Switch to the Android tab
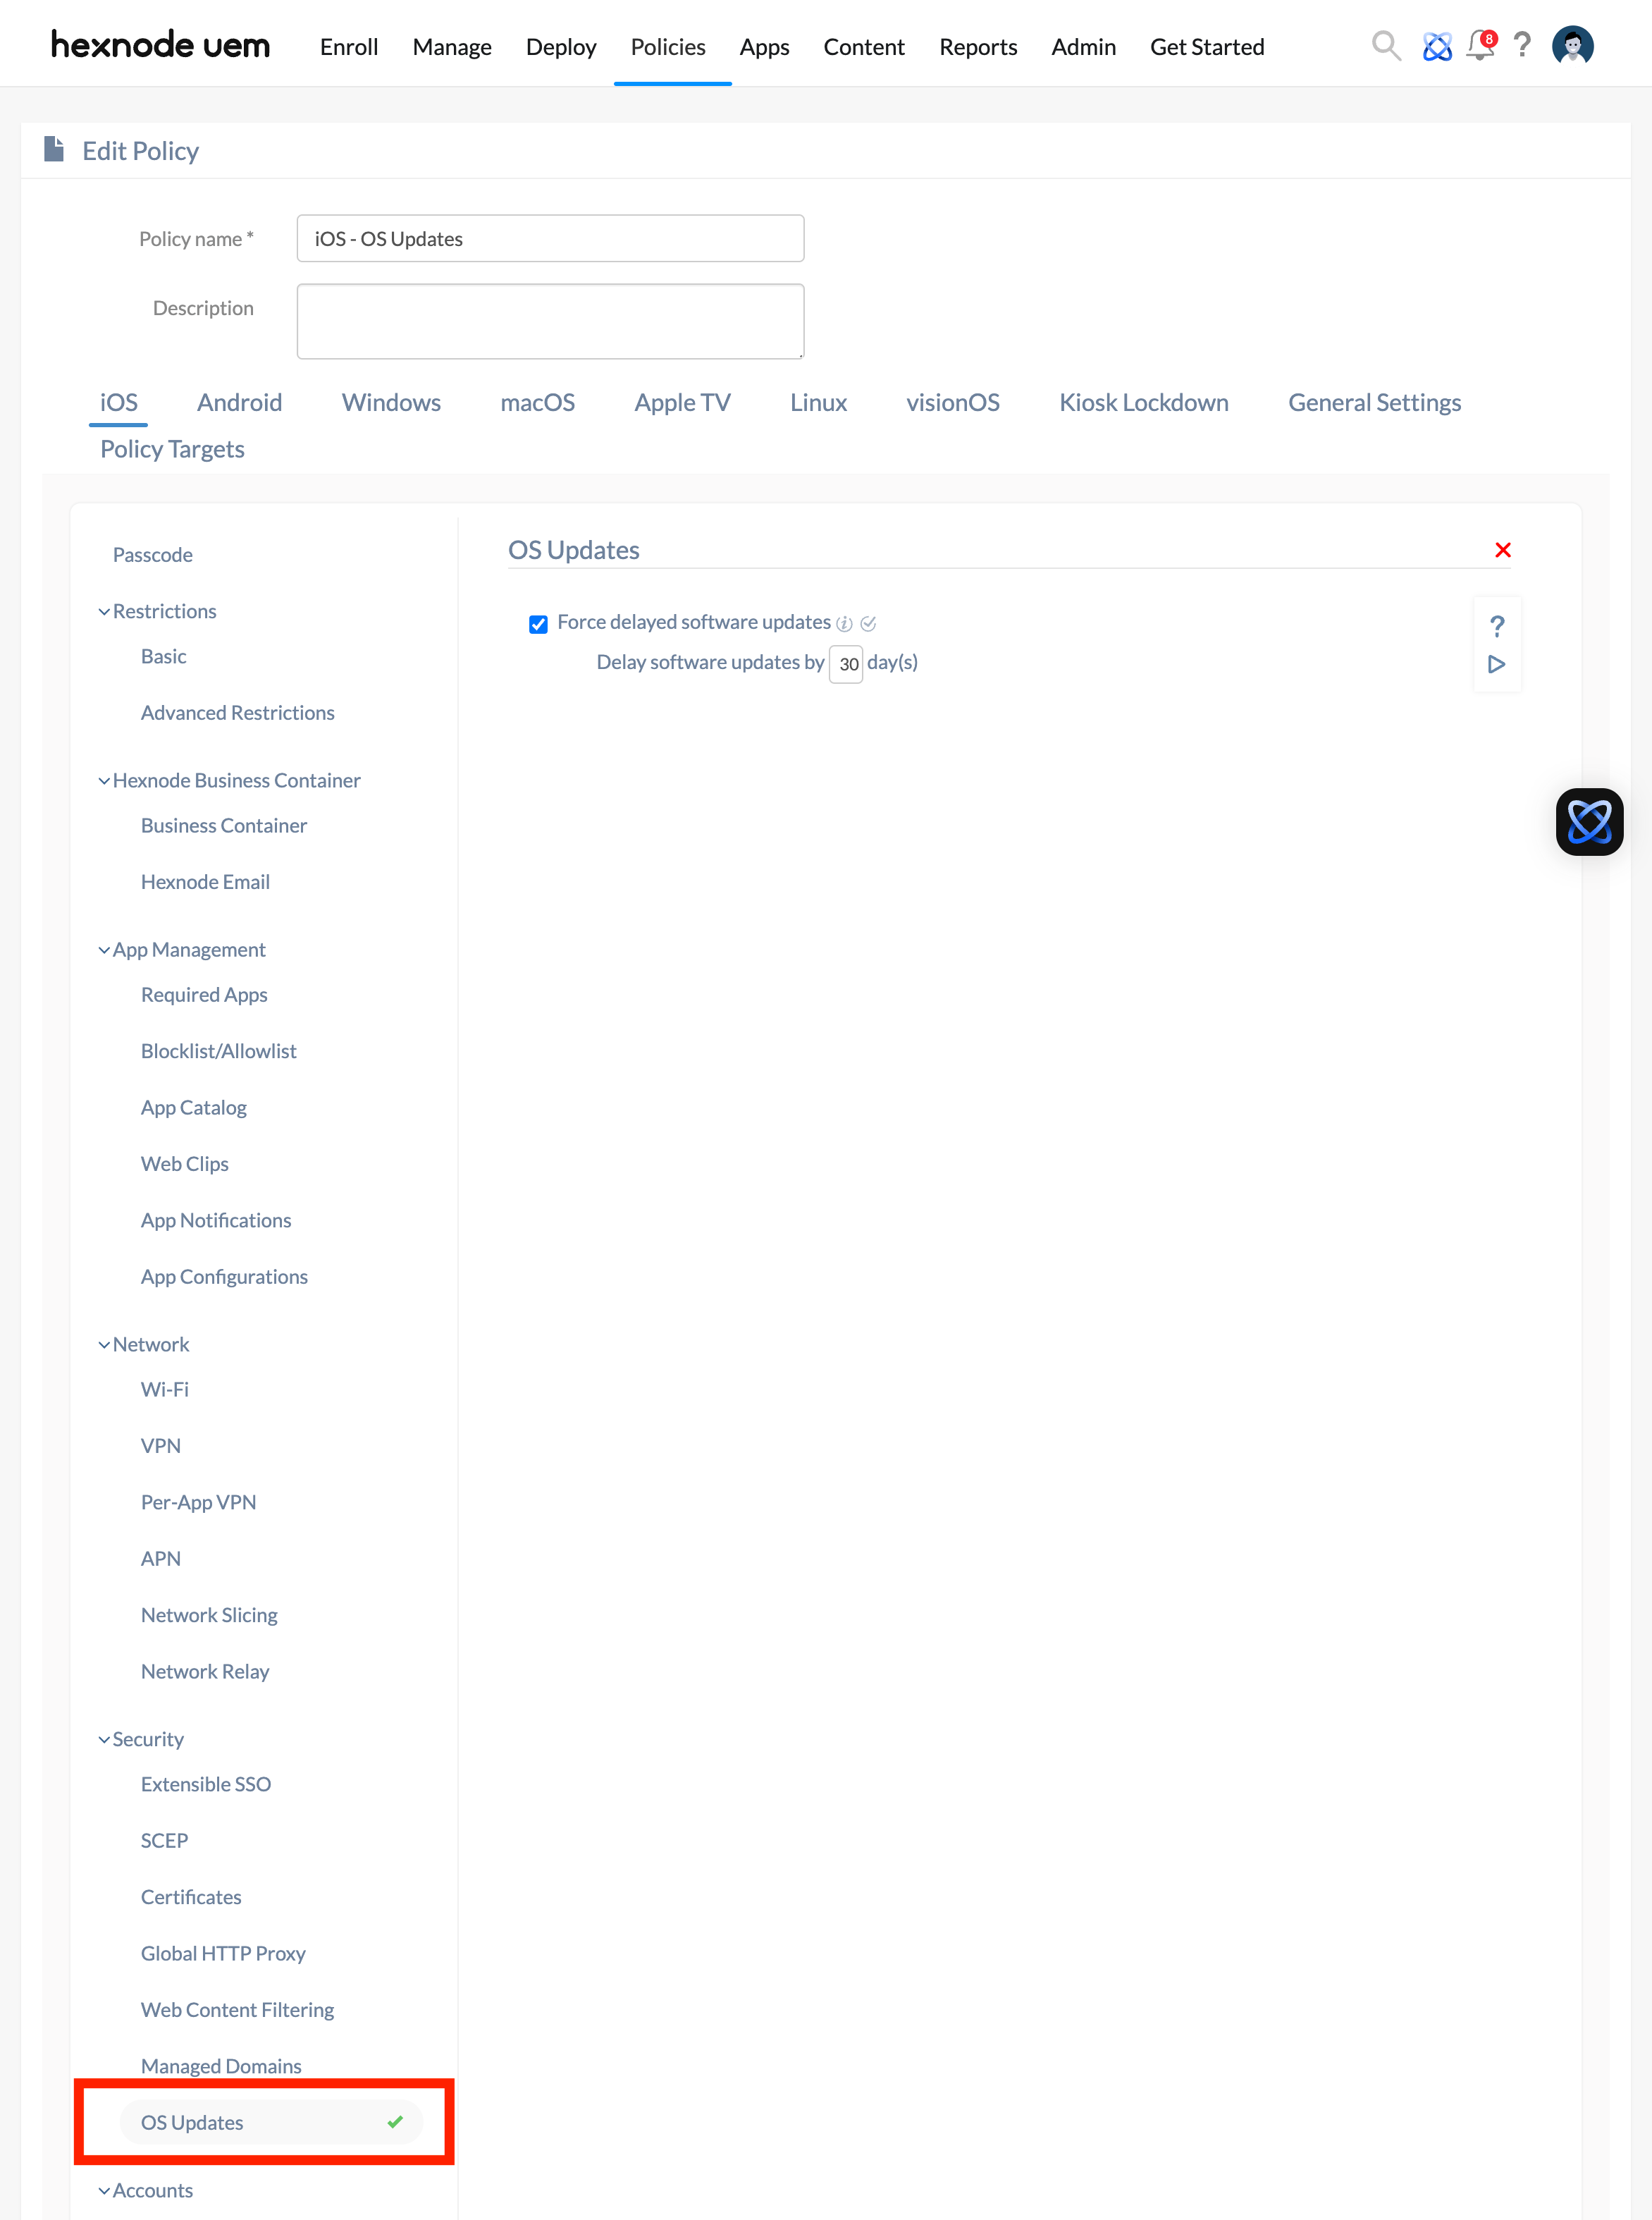The height and width of the screenshot is (2220, 1652). coord(239,403)
